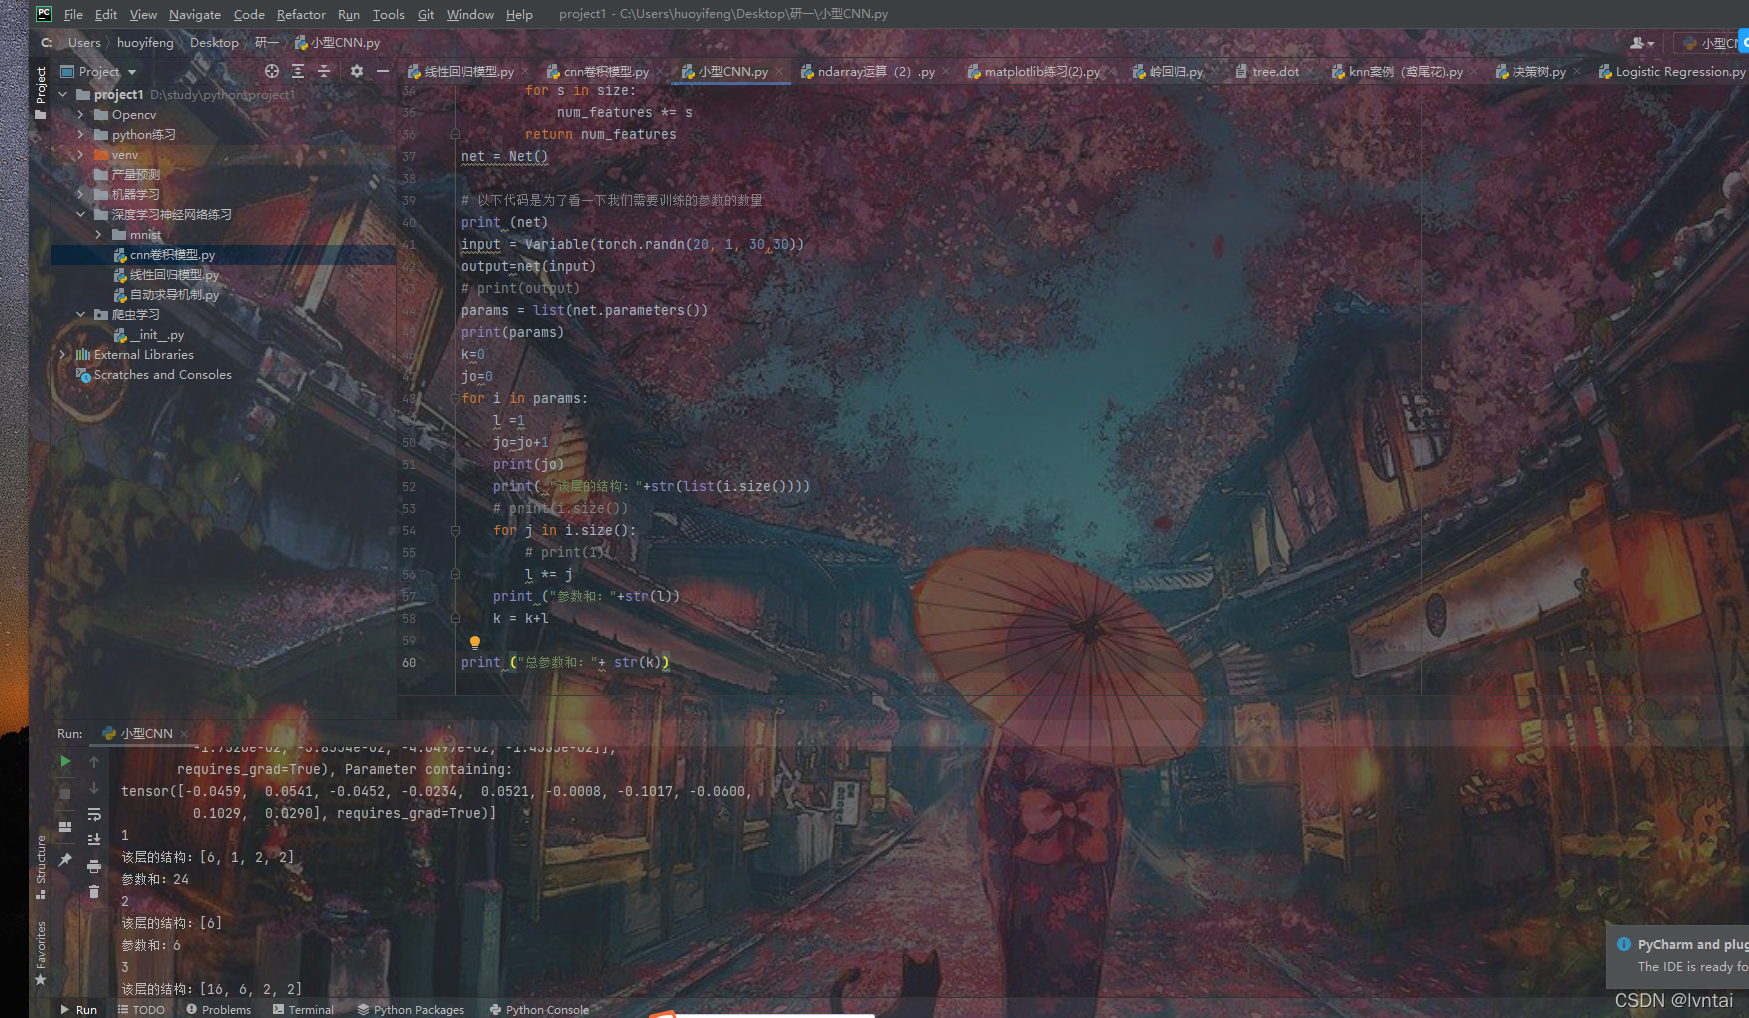Hide the Project tool window
This screenshot has width=1749, height=1018.
click(383, 71)
